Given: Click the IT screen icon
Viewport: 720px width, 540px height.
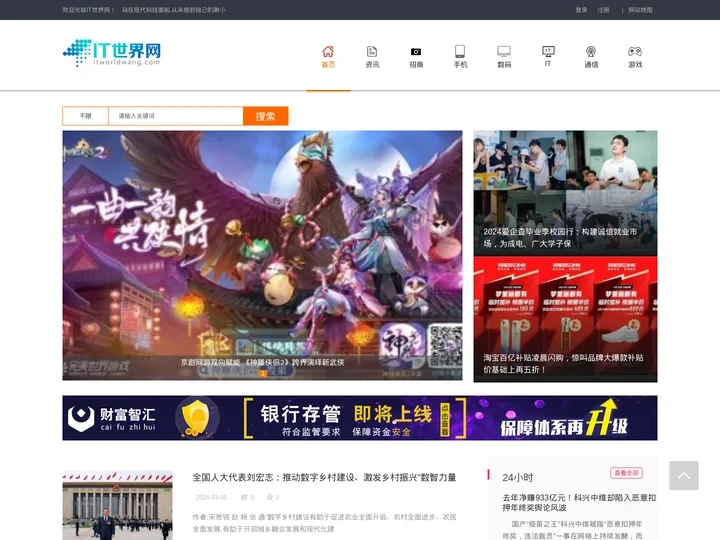Looking at the screenshot, I should tap(548, 51).
